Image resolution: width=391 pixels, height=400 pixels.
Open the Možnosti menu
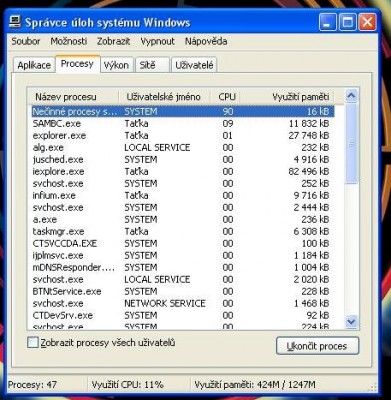coord(69,41)
